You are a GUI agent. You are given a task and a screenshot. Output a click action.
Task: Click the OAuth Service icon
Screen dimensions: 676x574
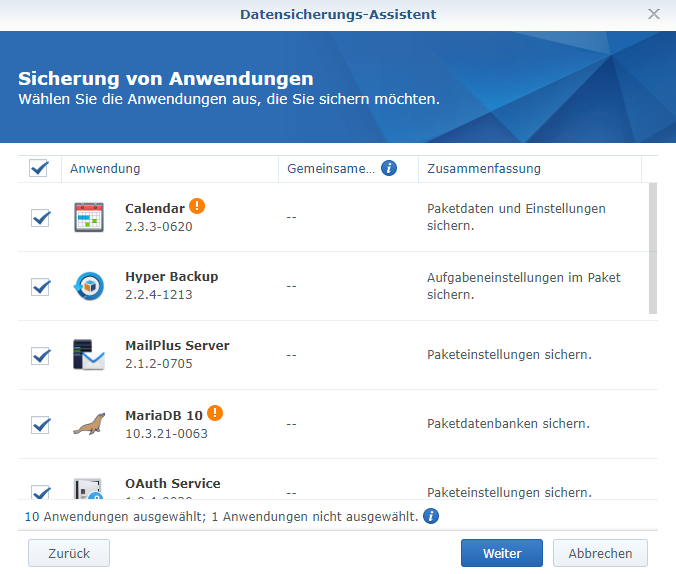(89, 490)
